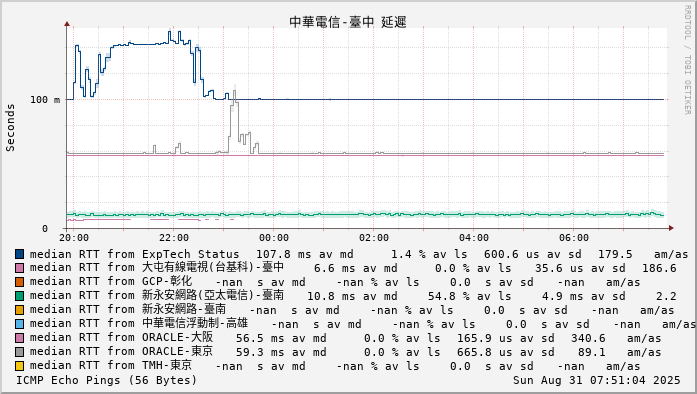697x394 pixels.
Task: Click the ICMP Echo Pings (56 Bytes) text
Action: pyautogui.click(x=106, y=380)
